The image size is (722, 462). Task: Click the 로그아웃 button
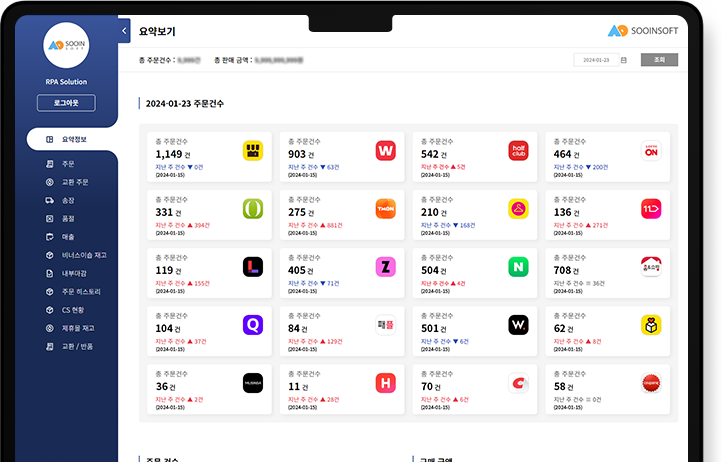coord(66,103)
